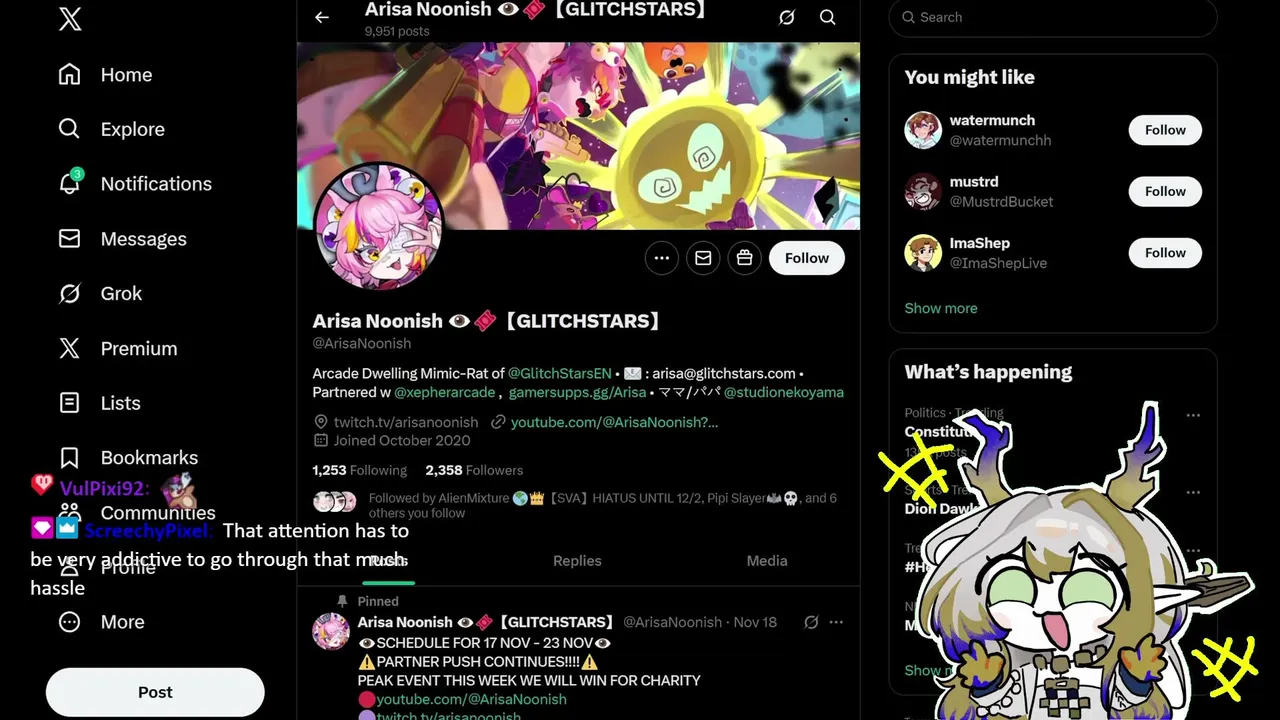This screenshot has height=720, width=1280.
Task: Open the Grok icon in the profile header
Action: (787, 17)
